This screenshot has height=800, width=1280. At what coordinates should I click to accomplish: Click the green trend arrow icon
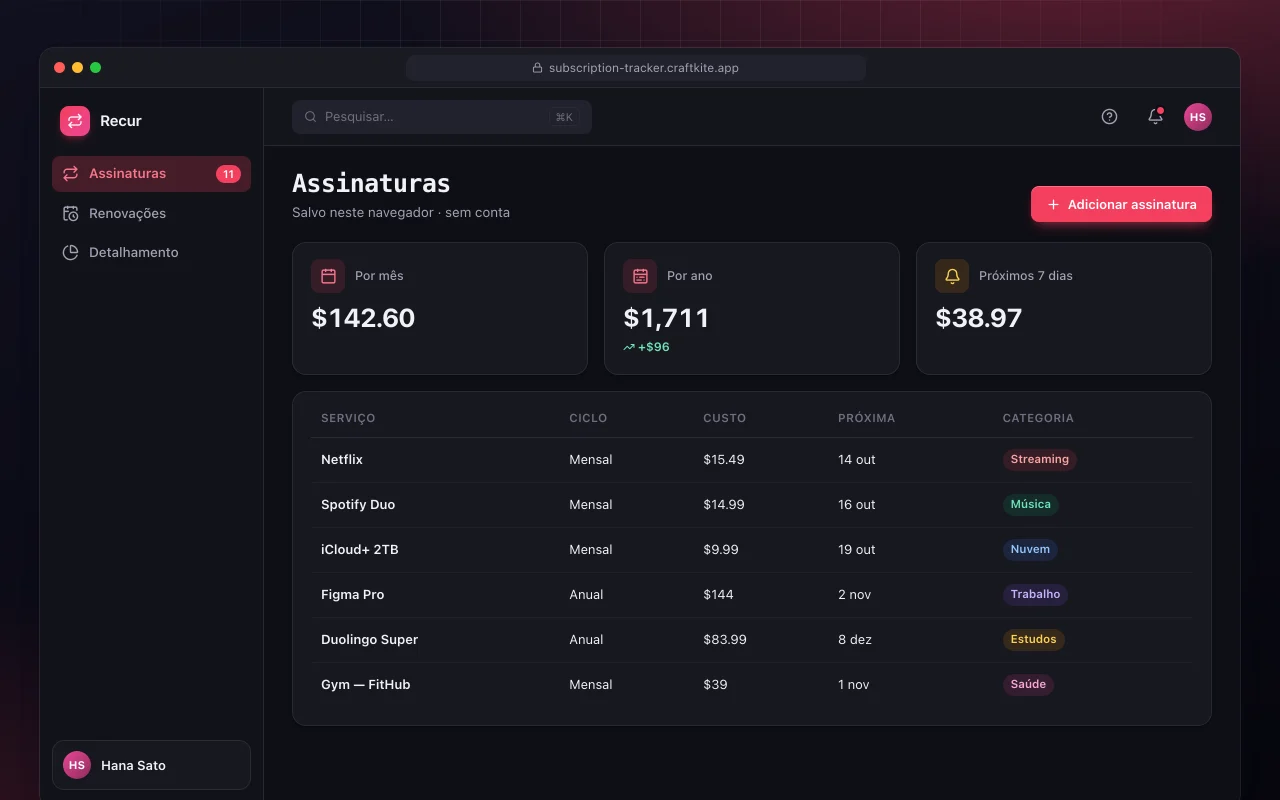point(629,347)
